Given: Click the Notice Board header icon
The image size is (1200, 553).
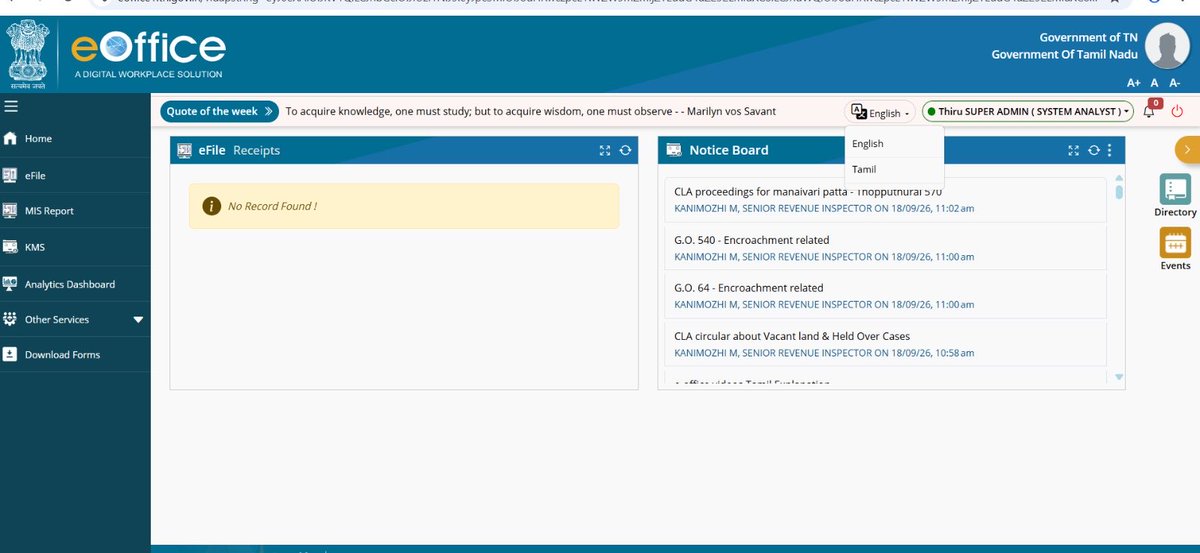Looking at the screenshot, I should pyautogui.click(x=674, y=150).
